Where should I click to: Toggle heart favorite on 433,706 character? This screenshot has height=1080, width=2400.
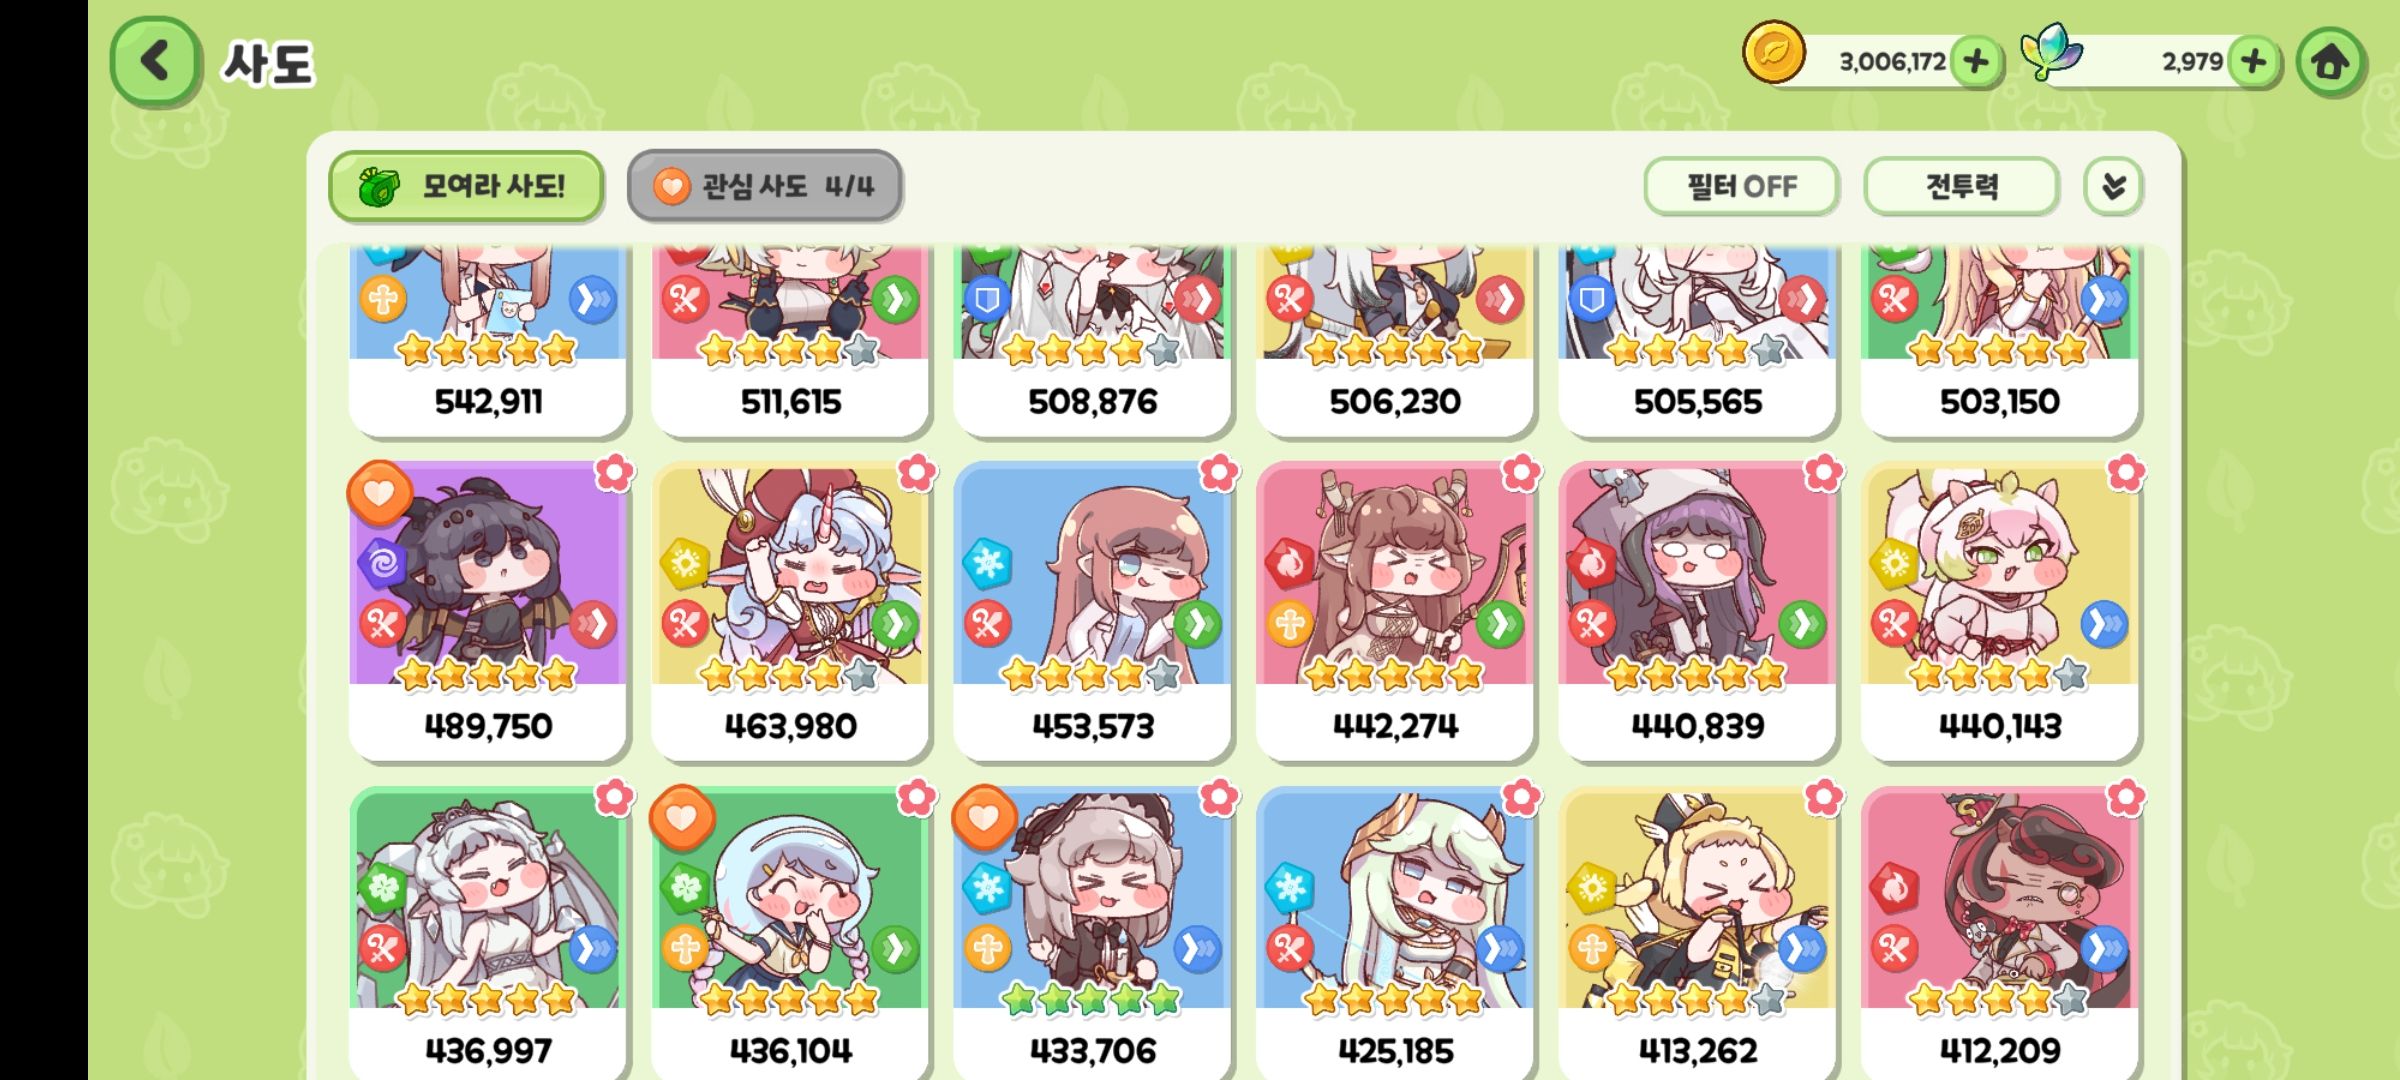coord(984,818)
